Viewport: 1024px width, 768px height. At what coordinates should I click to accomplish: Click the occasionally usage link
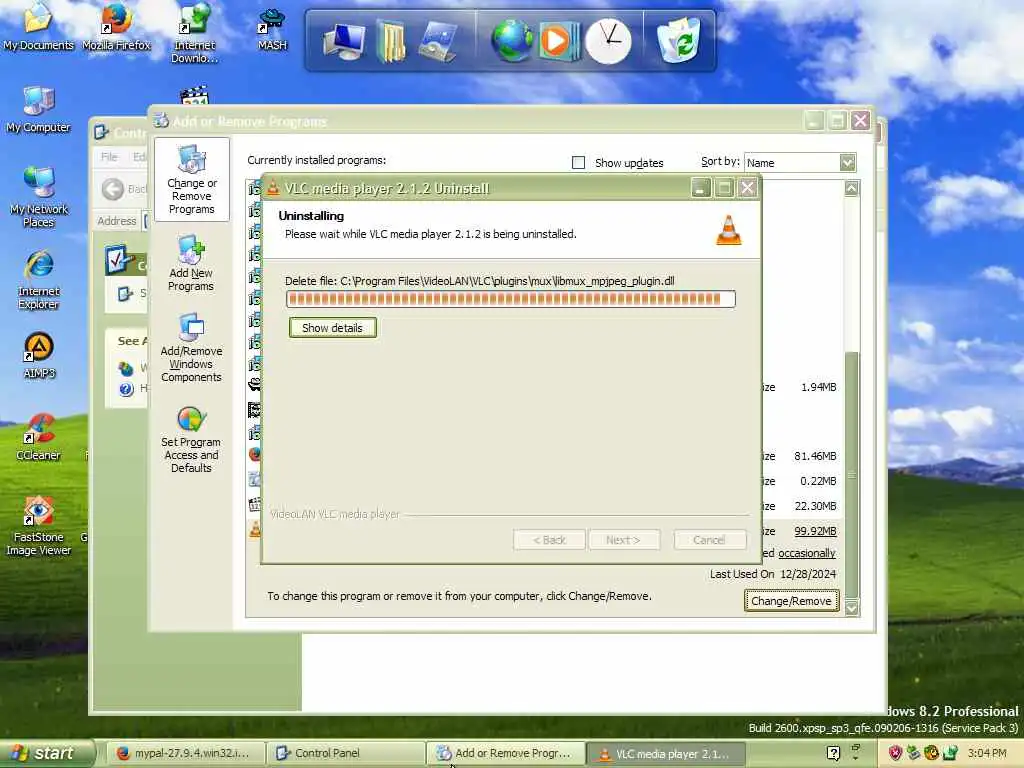(807, 553)
